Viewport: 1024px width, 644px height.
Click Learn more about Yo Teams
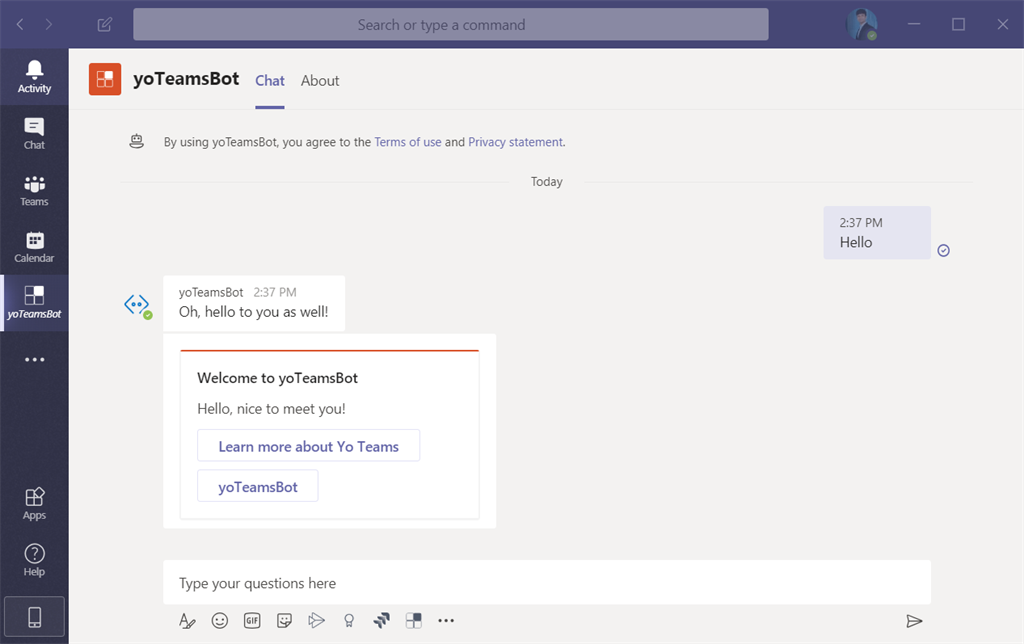308,445
